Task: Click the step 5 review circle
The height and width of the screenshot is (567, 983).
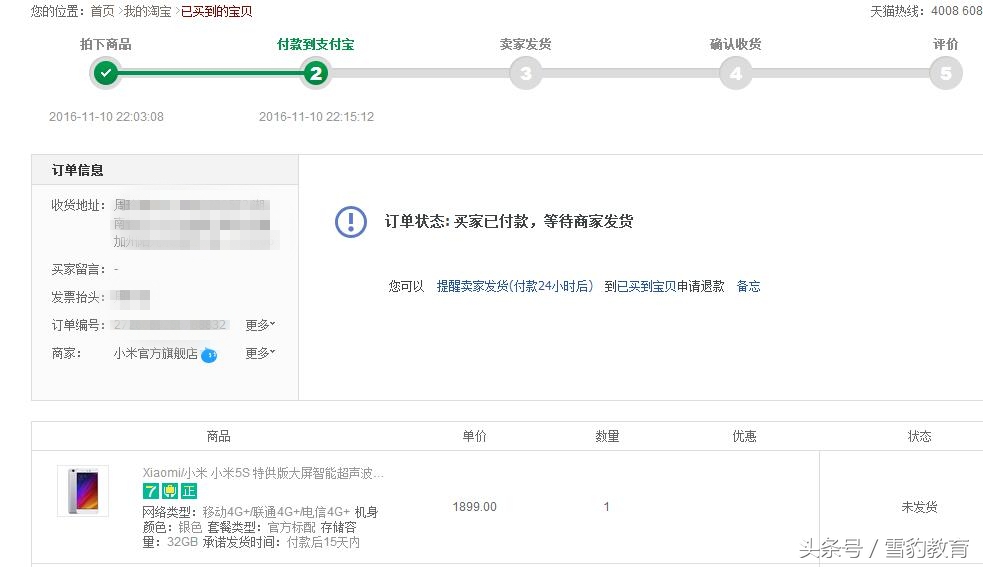Action: coord(945,73)
